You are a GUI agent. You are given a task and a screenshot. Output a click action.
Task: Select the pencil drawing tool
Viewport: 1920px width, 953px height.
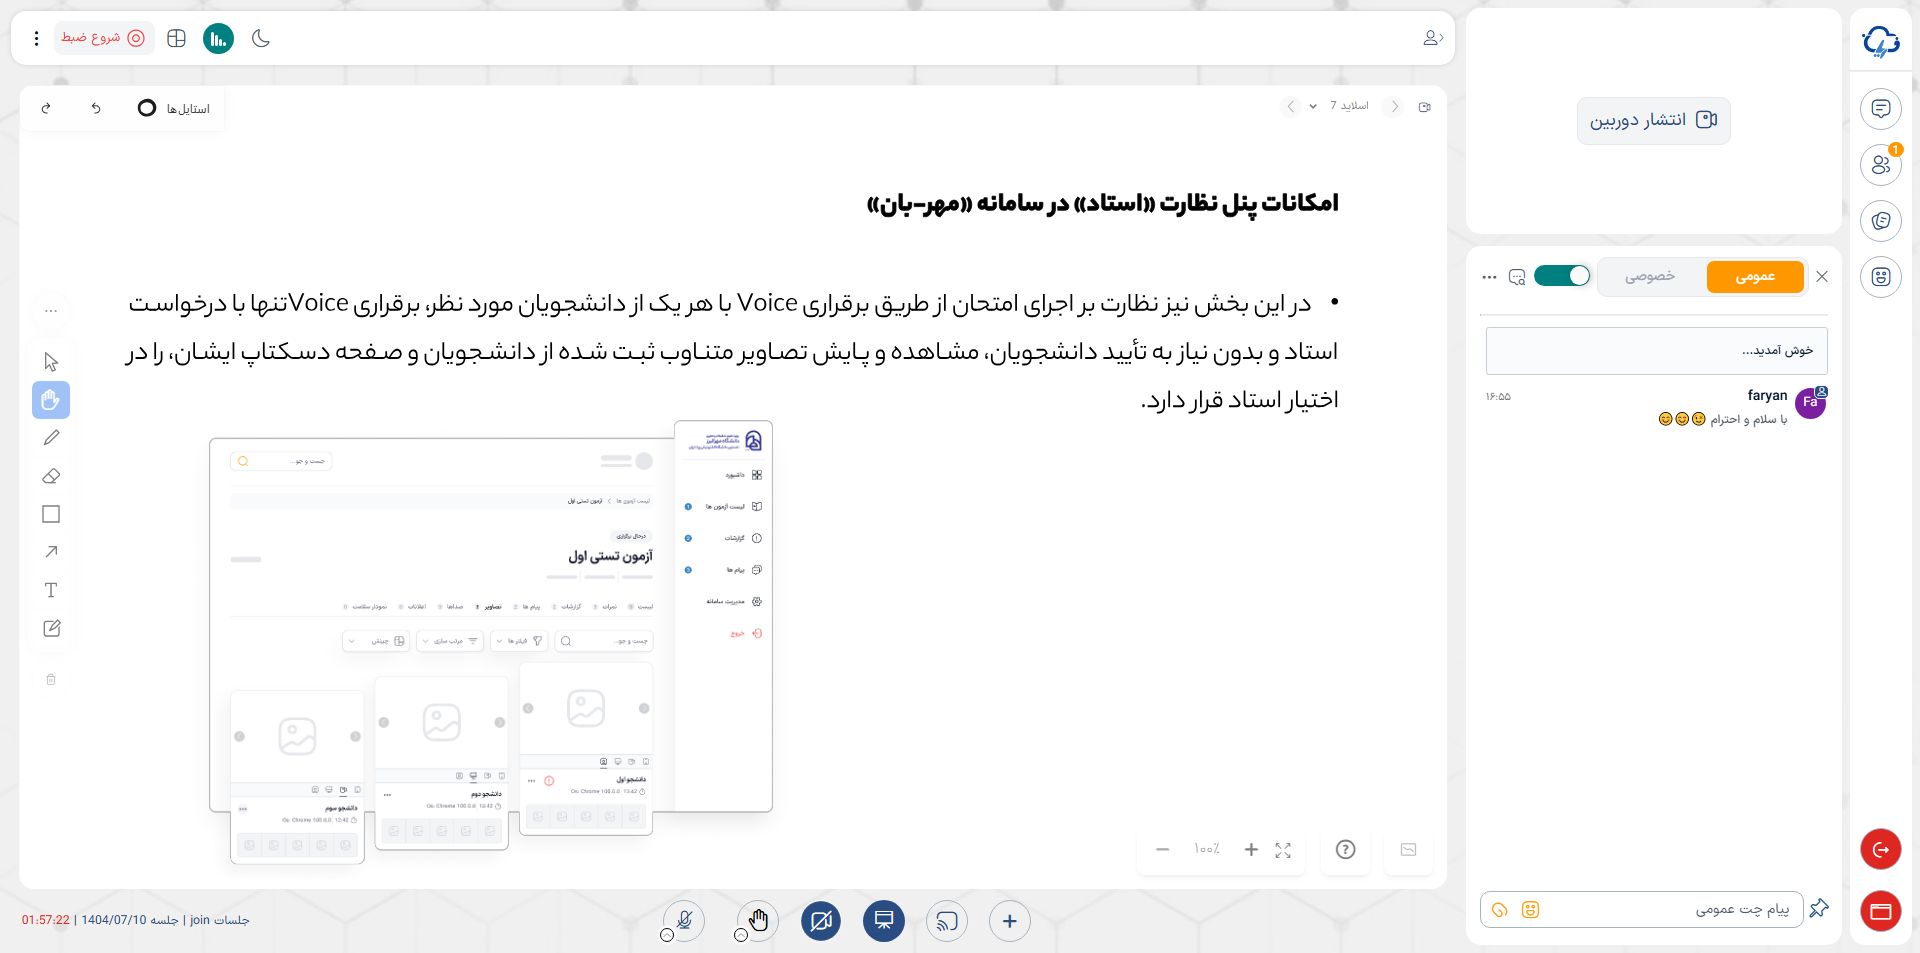tap(50, 438)
